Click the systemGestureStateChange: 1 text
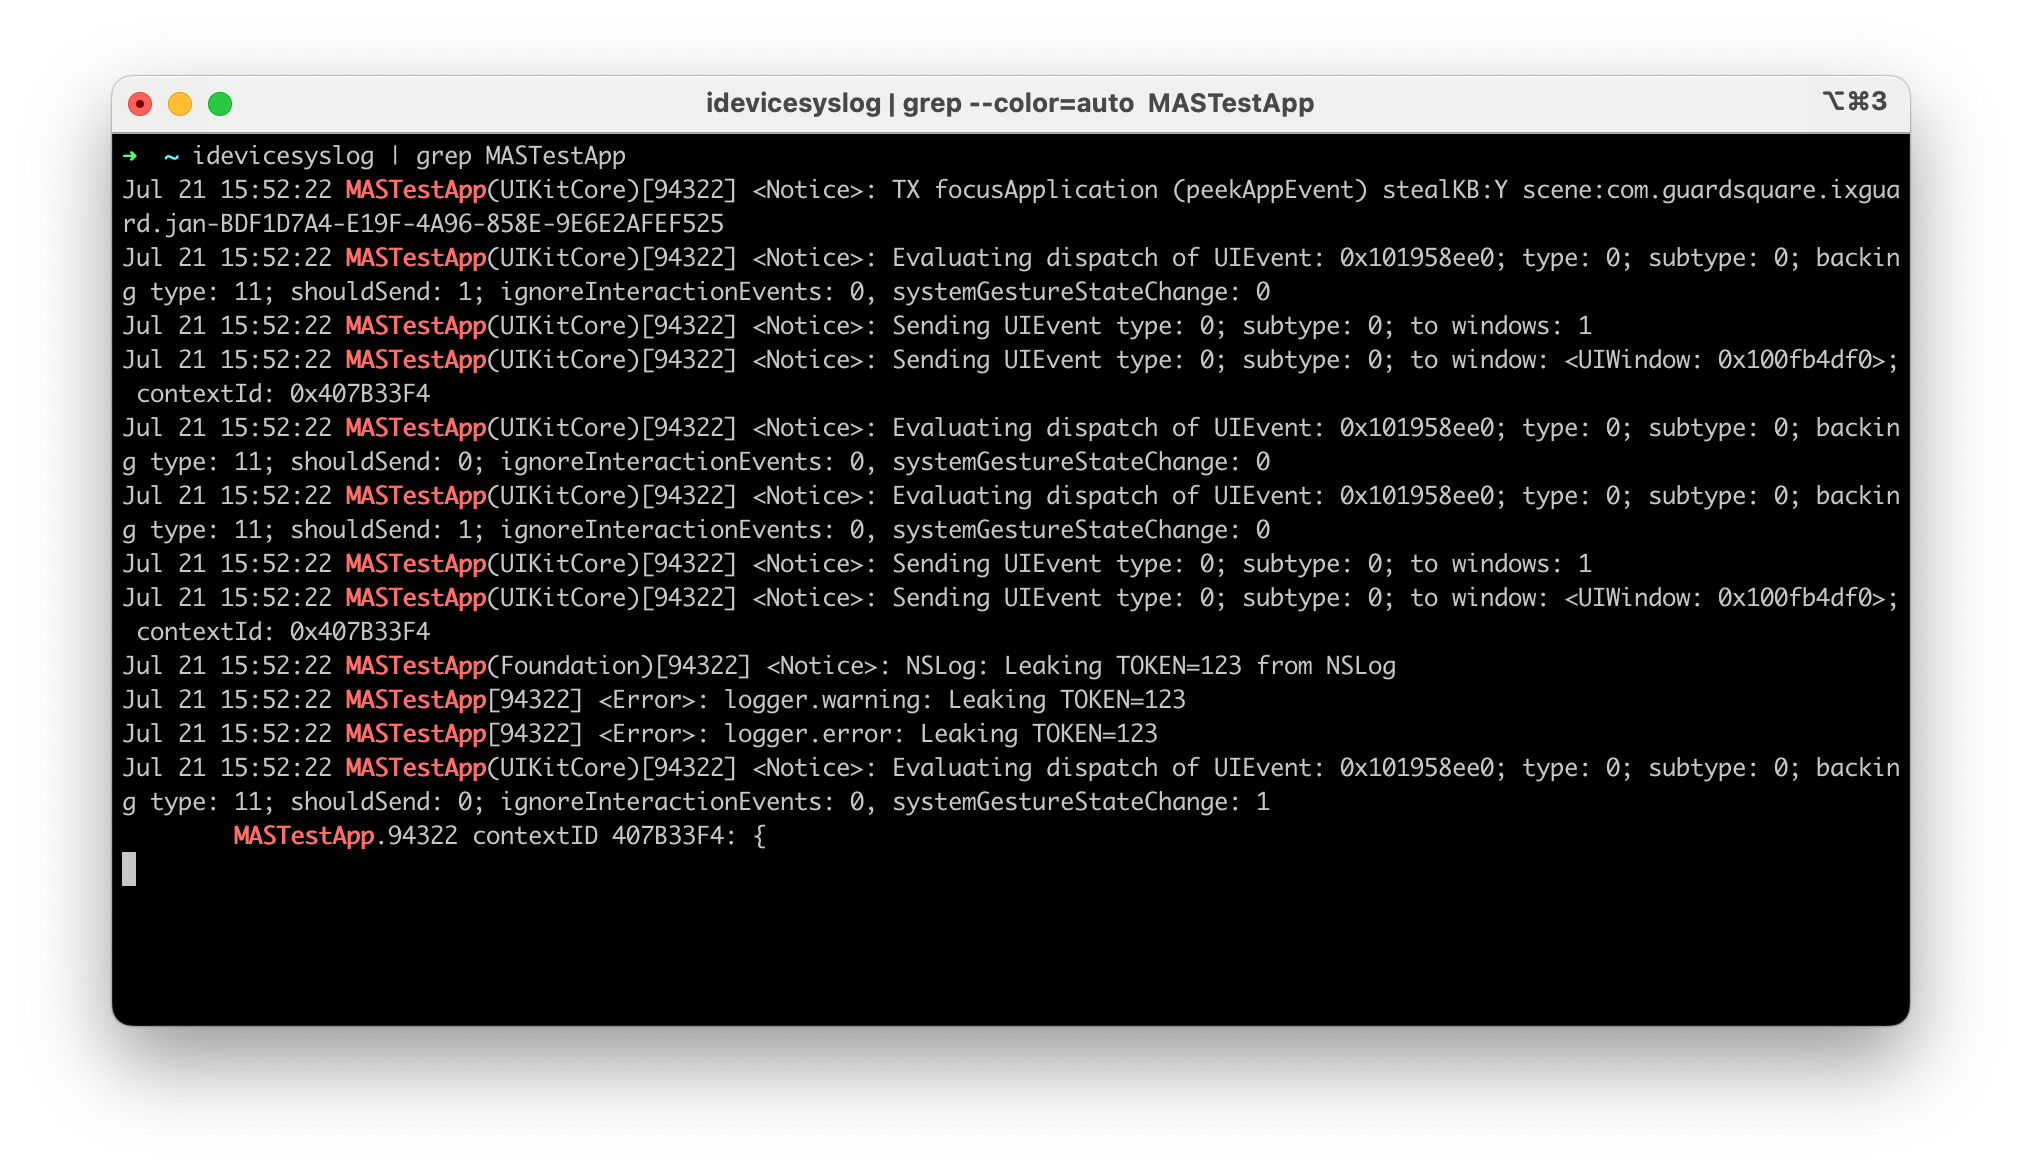 [x=1080, y=802]
